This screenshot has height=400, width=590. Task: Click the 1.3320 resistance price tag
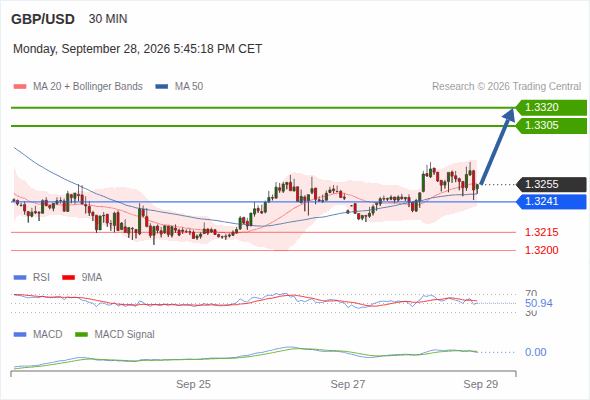[x=551, y=108]
